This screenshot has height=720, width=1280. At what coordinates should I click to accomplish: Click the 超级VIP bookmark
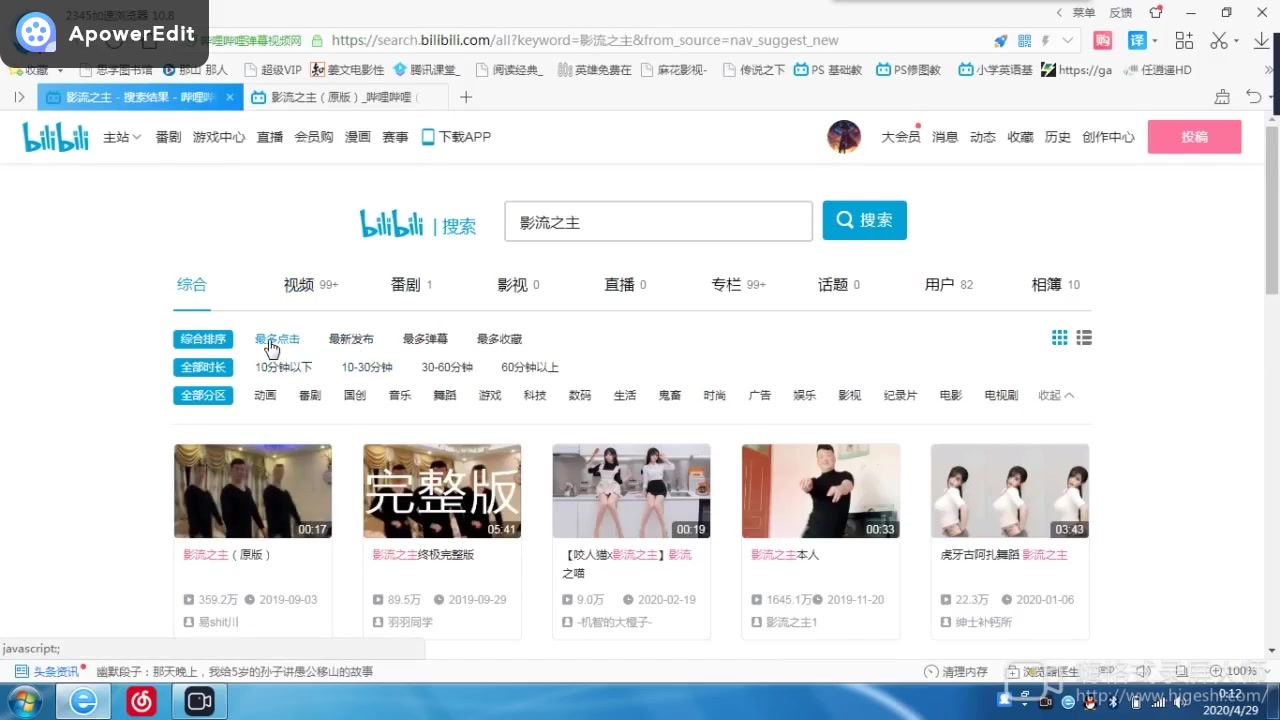coord(273,70)
